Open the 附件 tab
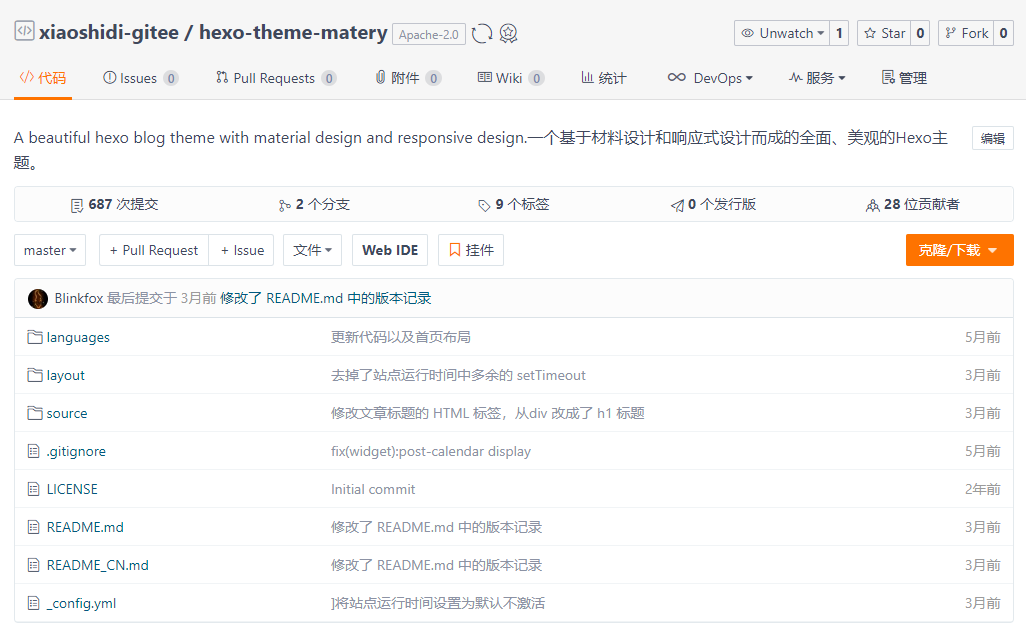Viewport: 1026px width, 632px height. [408, 78]
